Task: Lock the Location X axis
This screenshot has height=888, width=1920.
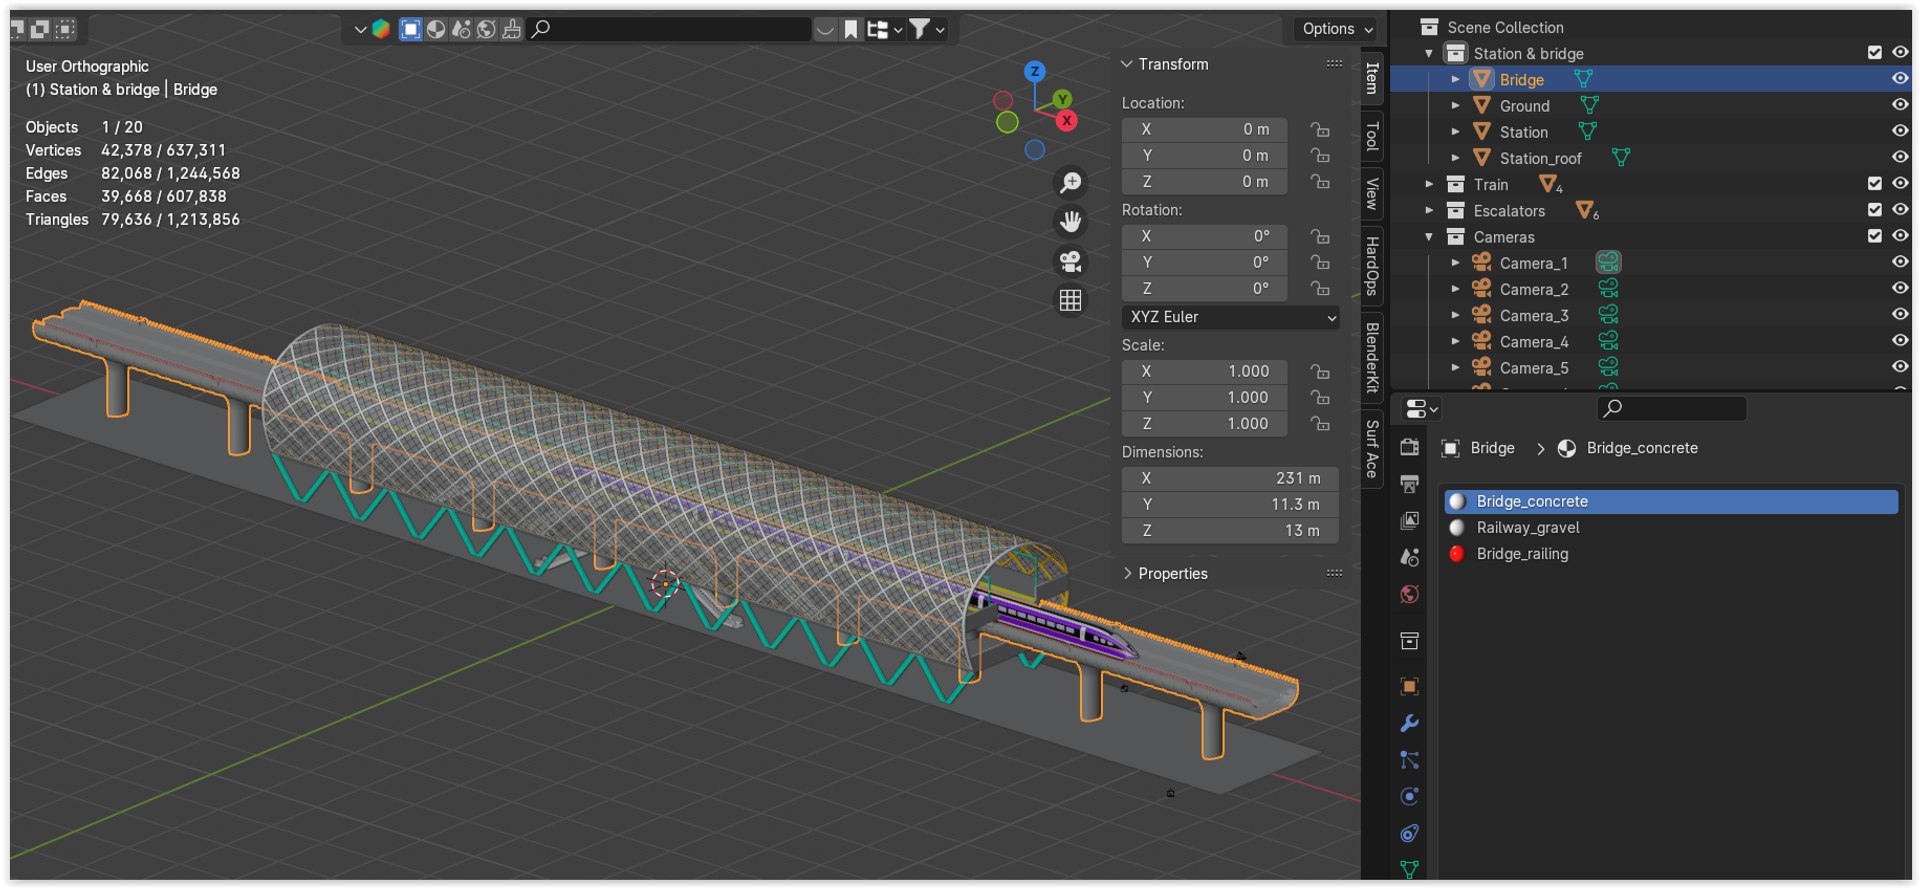Action: tap(1321, 129)
